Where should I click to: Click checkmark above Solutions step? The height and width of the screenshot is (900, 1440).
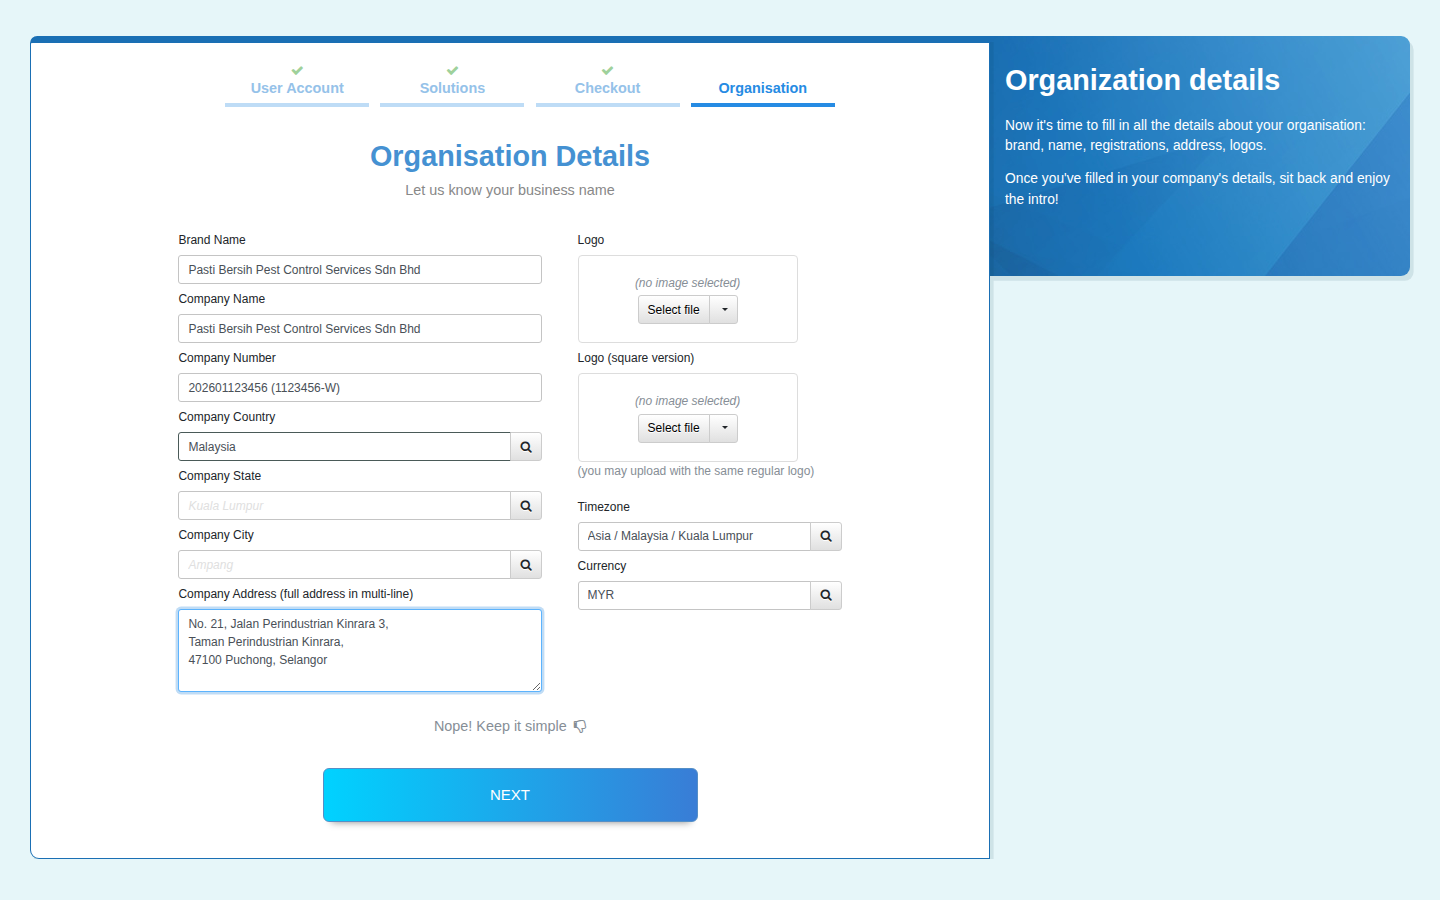coord(452,71)
